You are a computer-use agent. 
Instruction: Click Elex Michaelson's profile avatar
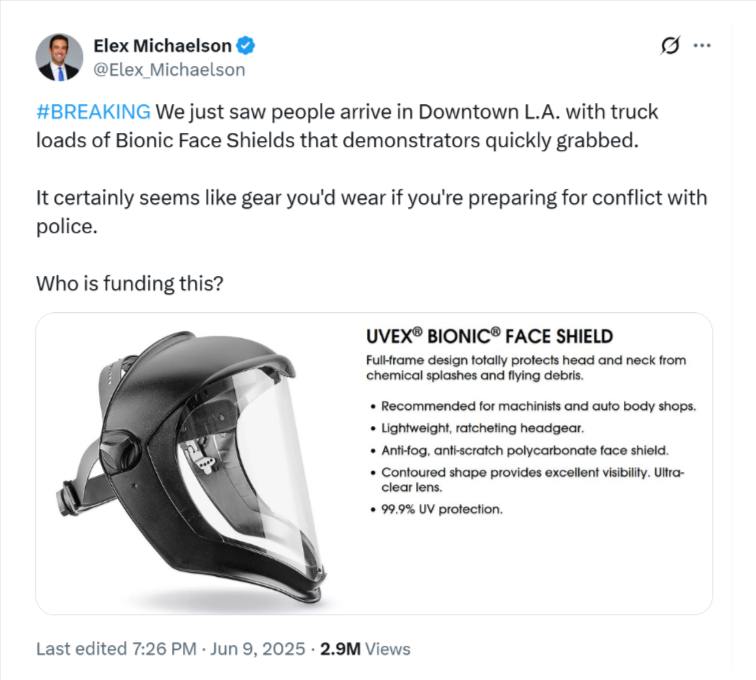pos(59,57)
